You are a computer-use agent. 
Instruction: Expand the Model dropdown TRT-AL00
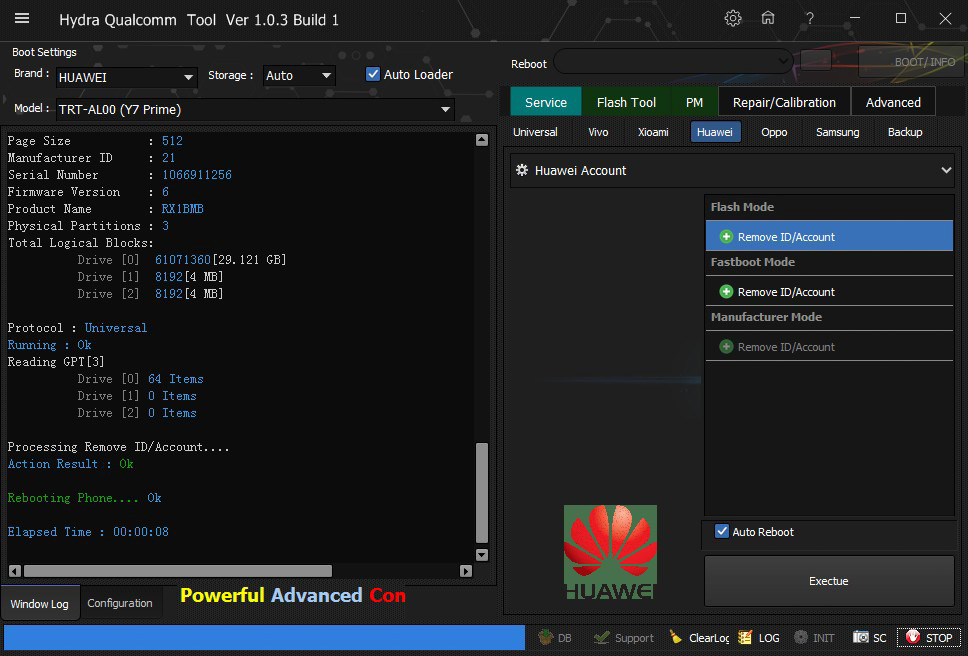(x=445, y=109)
